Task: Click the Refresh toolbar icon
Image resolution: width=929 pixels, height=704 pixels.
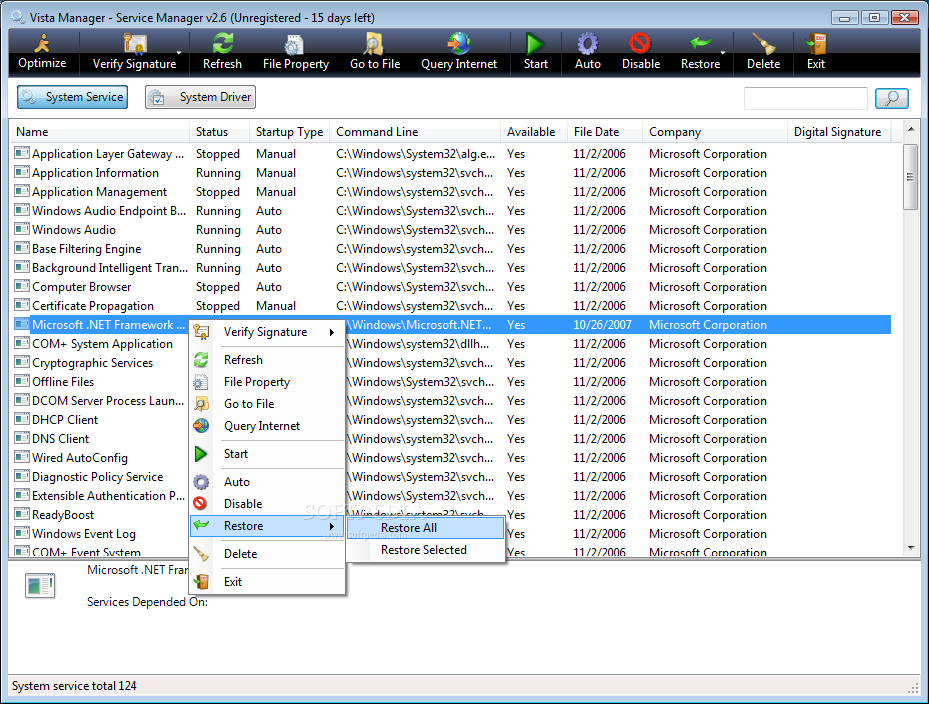Action: [222, 52]
